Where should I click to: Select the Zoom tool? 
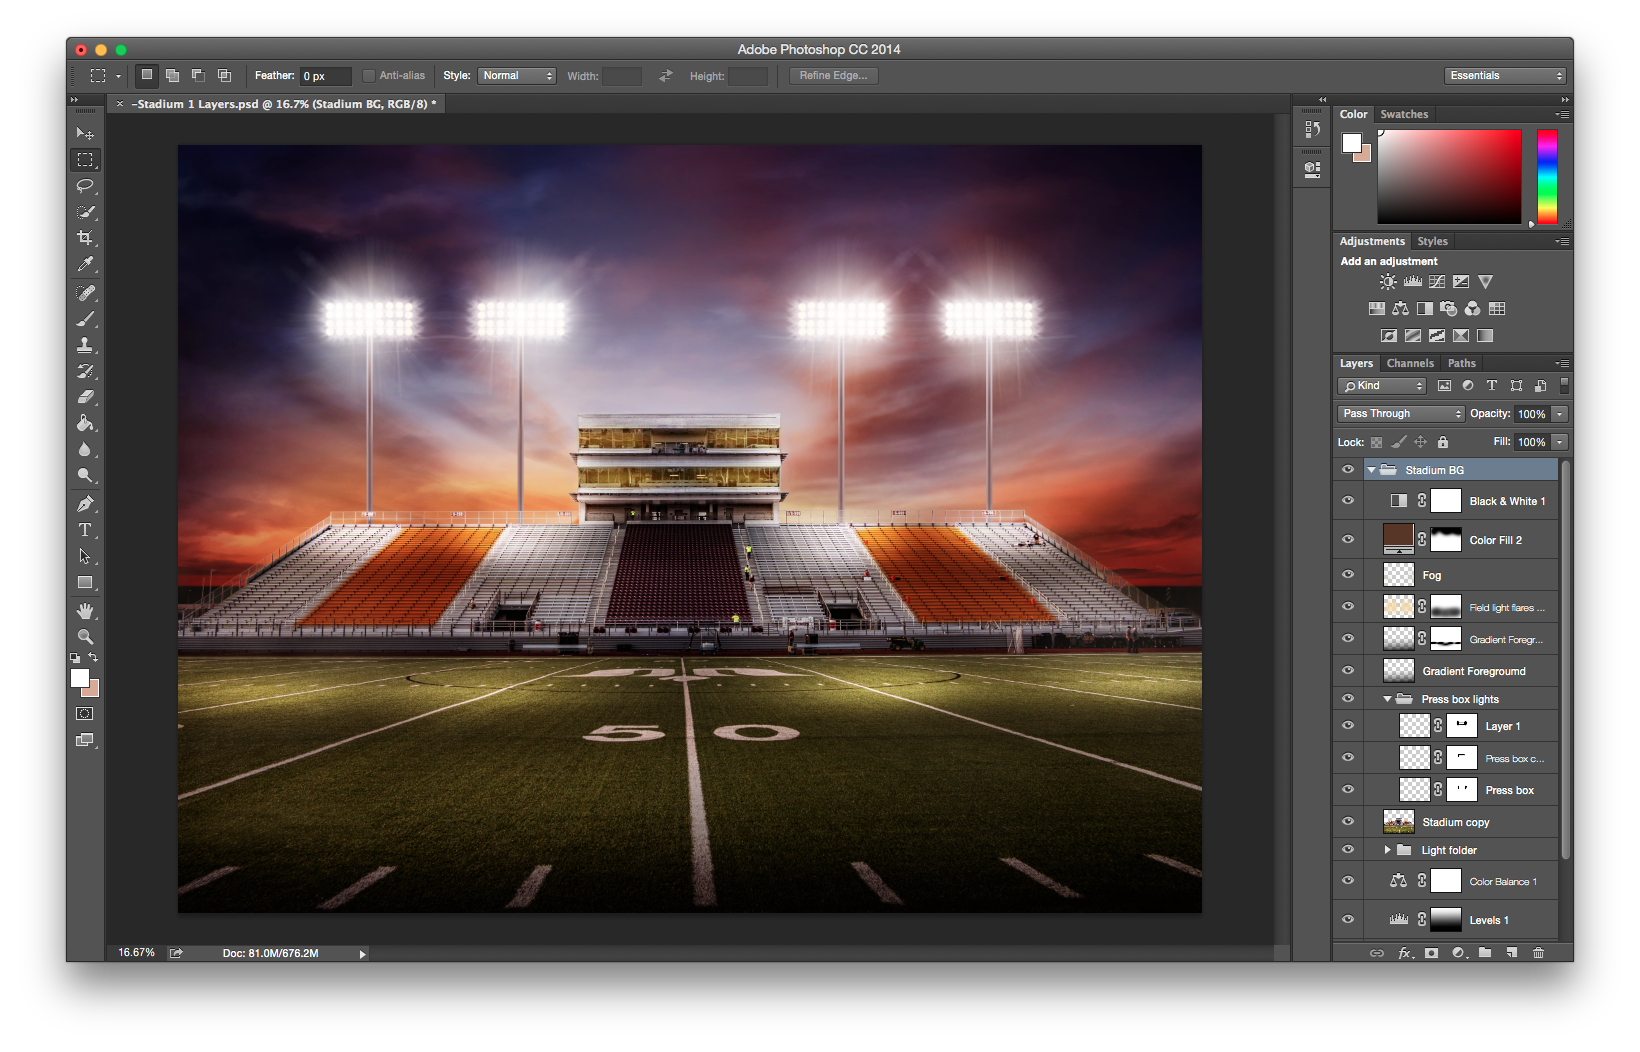[x=85, y=637]
